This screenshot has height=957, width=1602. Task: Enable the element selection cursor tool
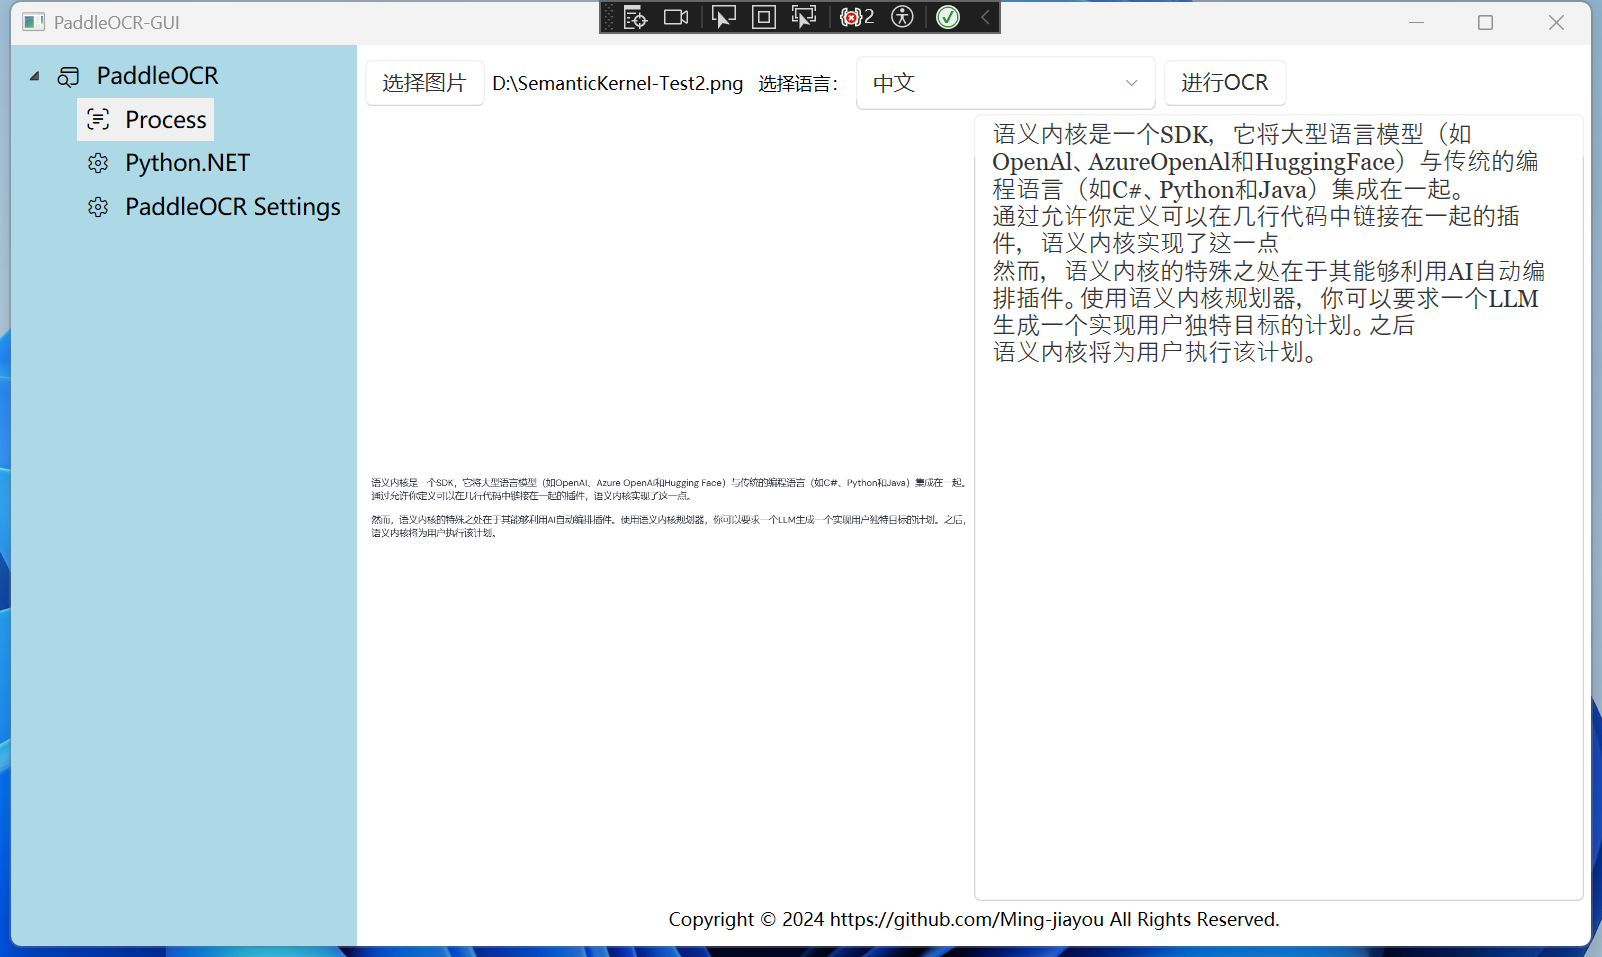(724, 17)
